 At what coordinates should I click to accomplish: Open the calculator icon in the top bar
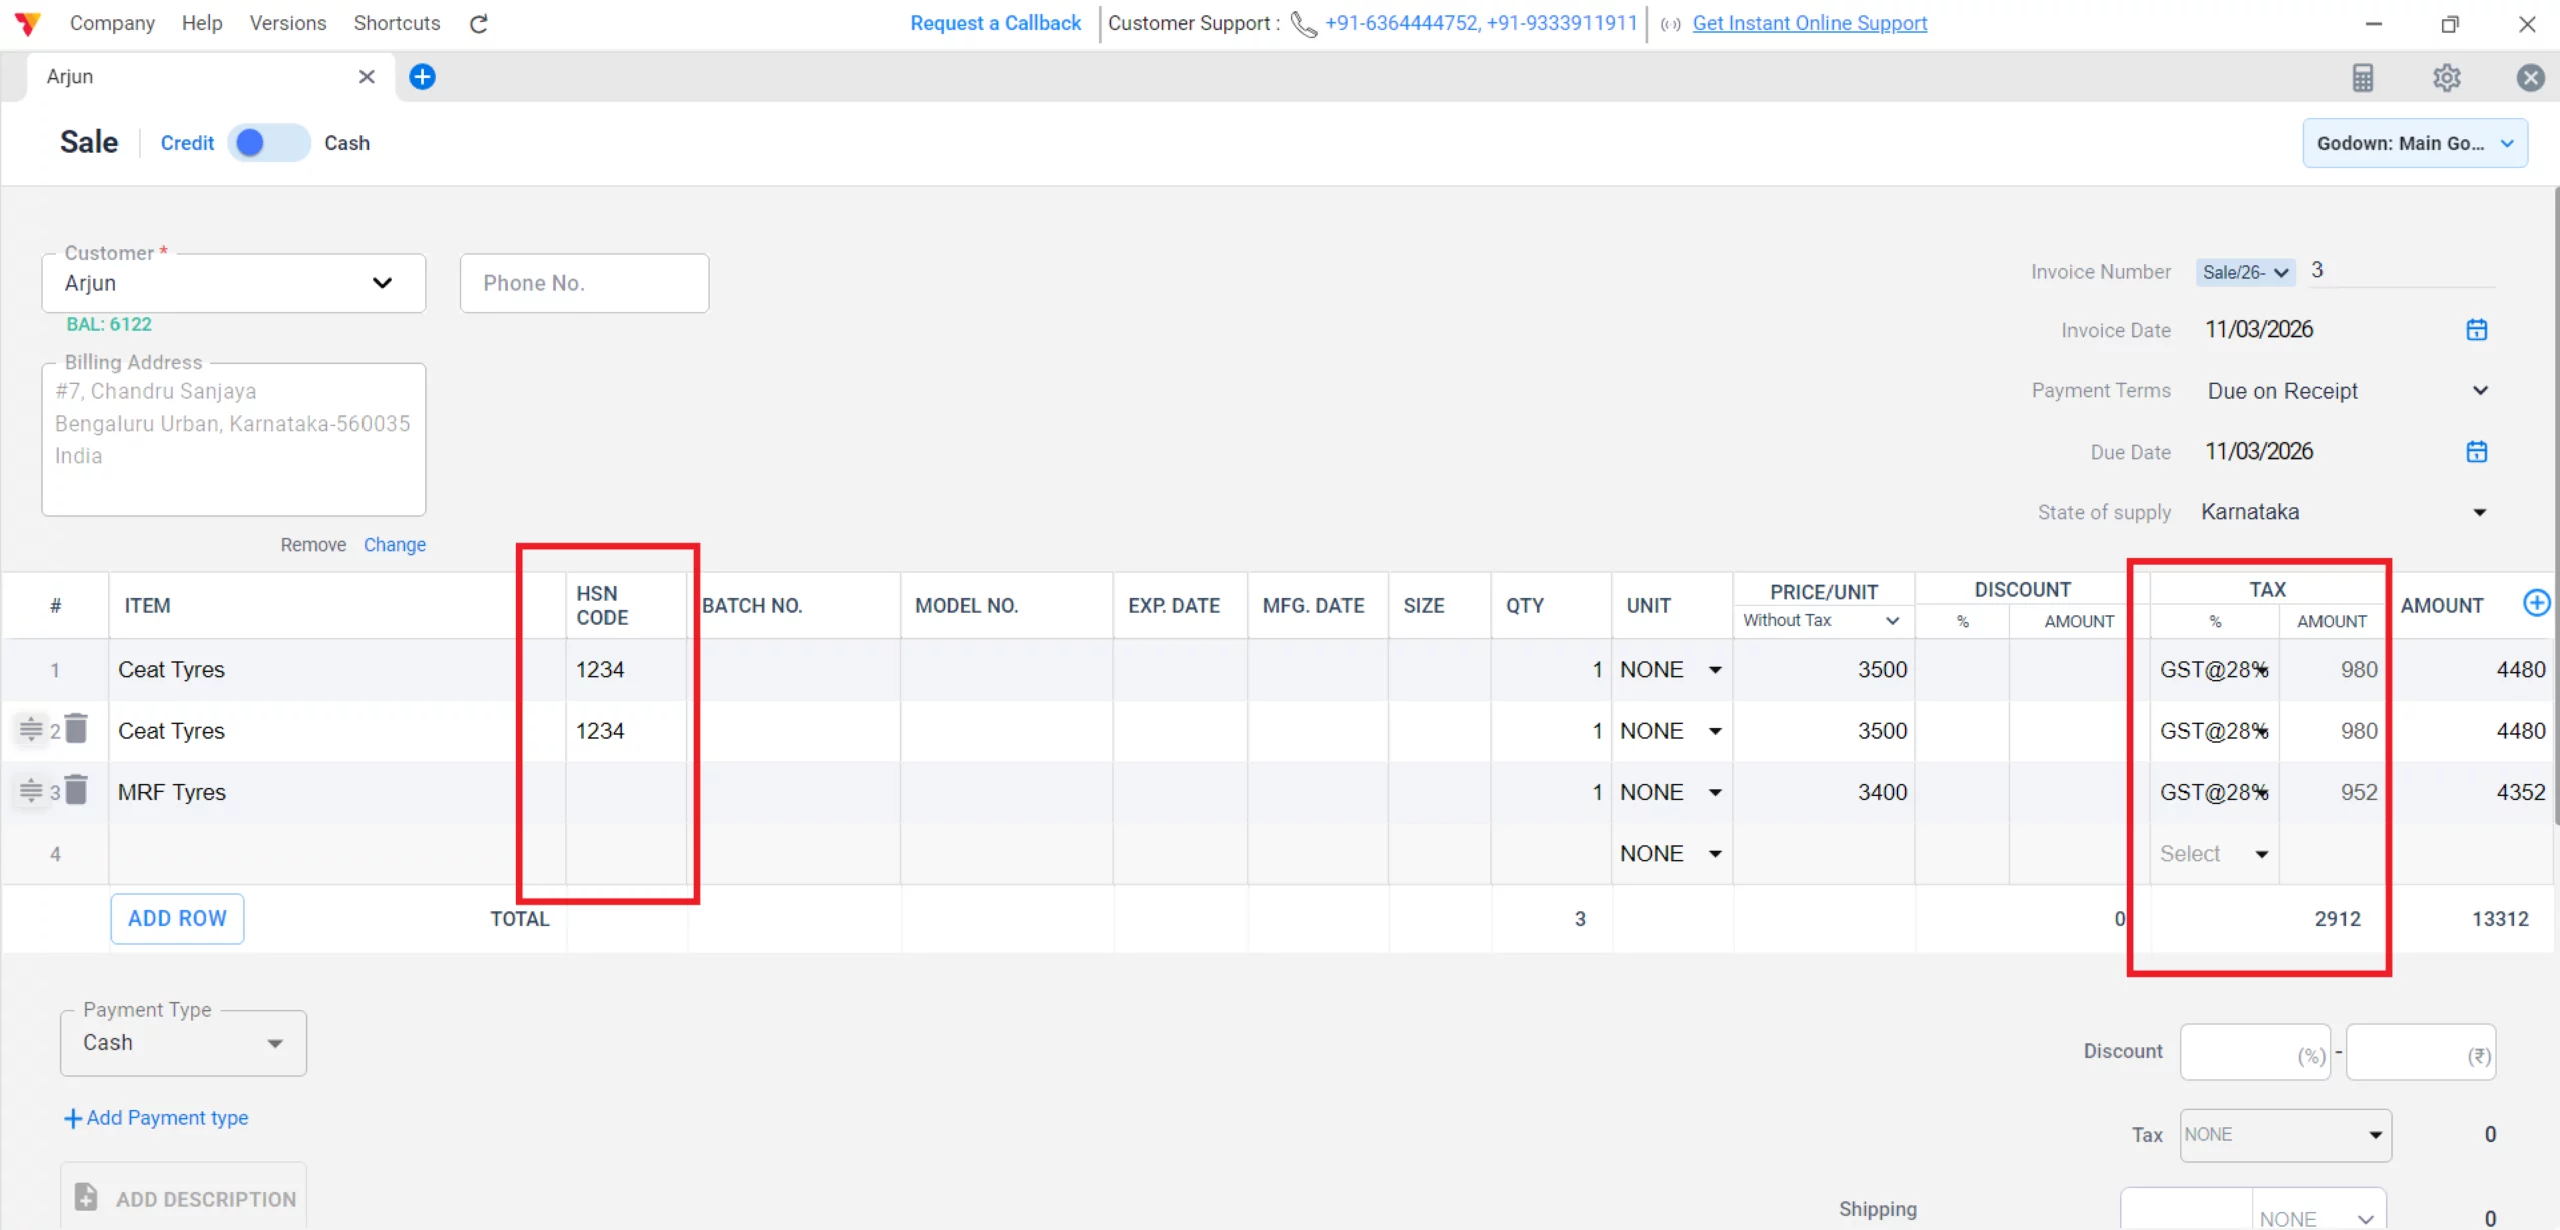(x=2364, y=77)
